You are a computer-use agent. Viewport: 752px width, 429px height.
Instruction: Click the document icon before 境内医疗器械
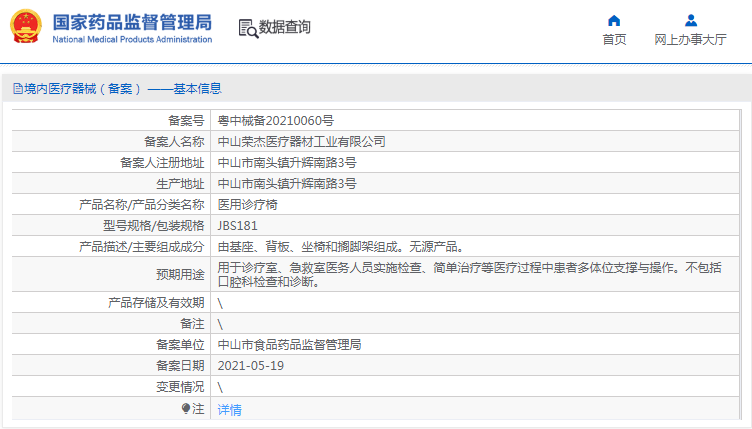pyautogui.click(x=17, y=89)
